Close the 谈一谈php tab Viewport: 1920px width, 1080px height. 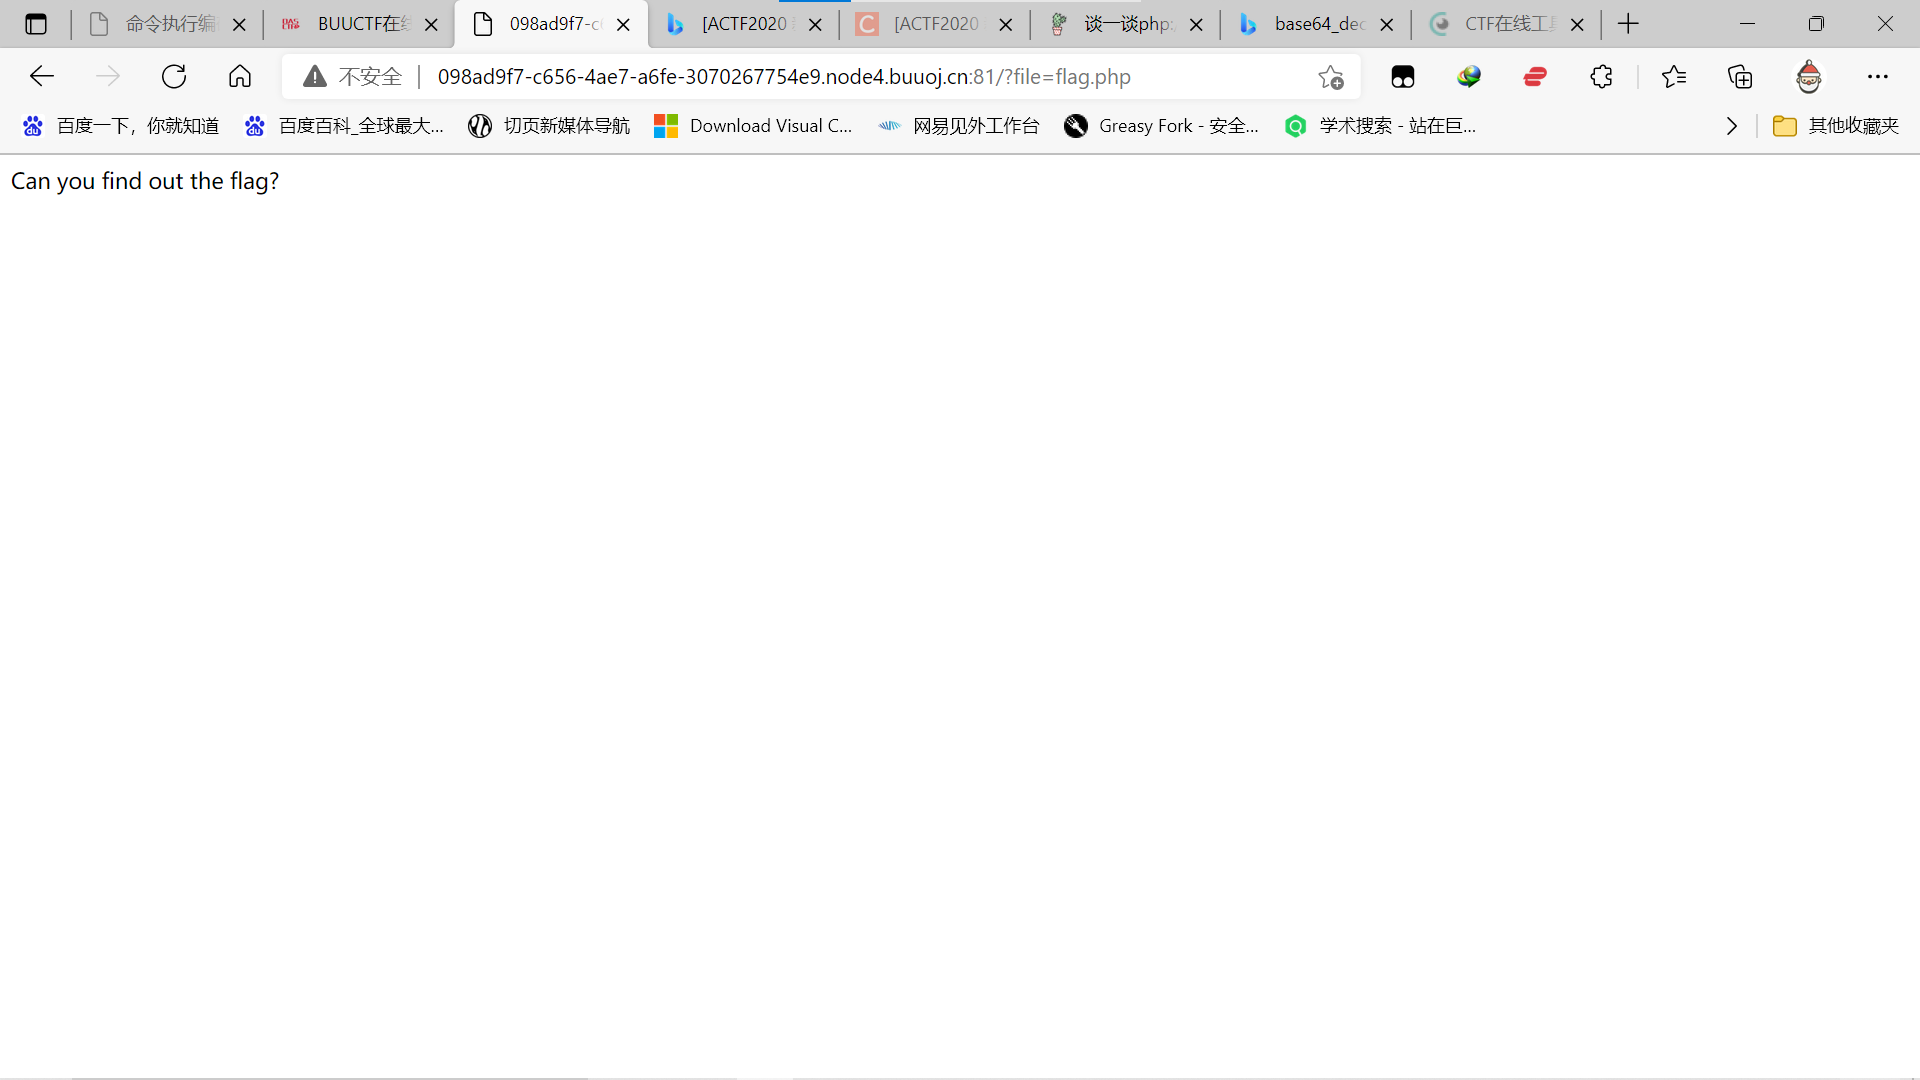pyautogui.click(x=1197, y=25)
